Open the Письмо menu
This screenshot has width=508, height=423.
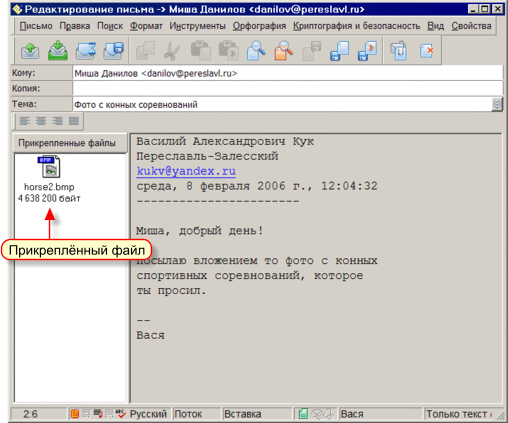(x=36, y=26)
